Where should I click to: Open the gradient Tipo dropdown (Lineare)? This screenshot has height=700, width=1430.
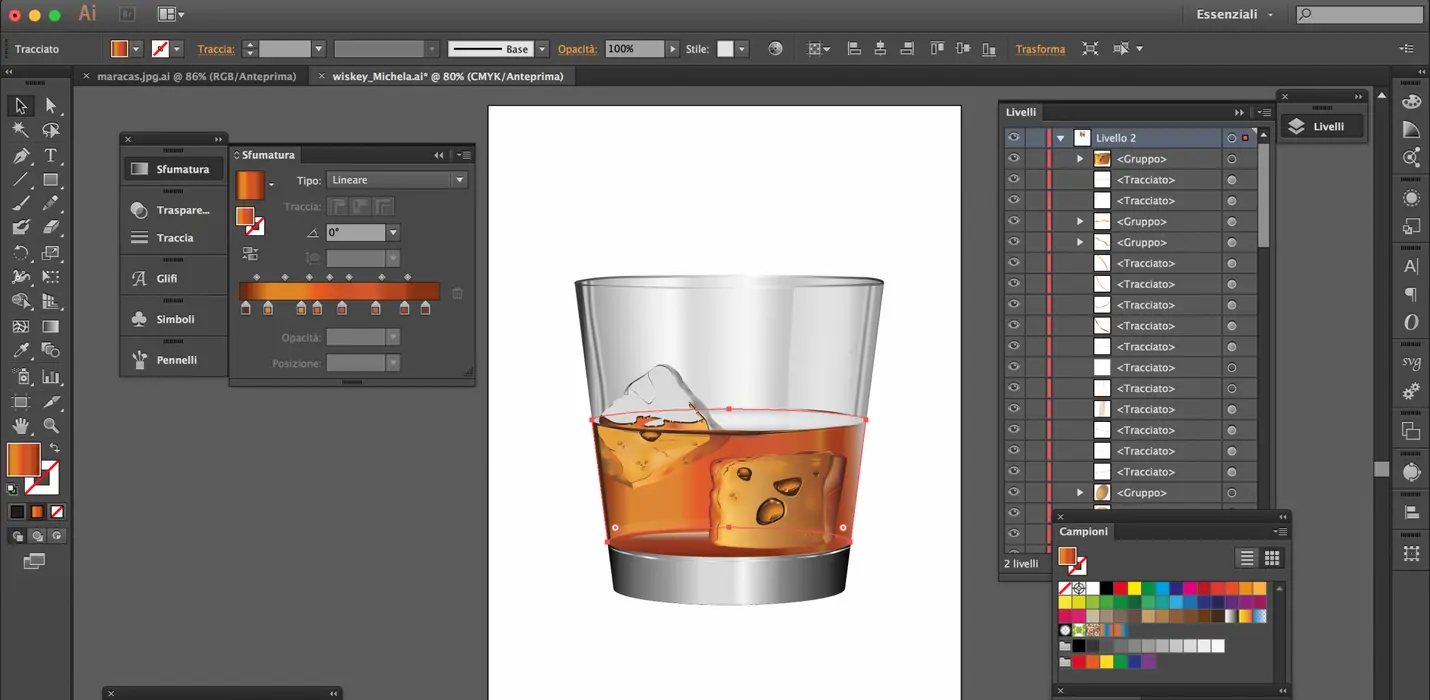pyautogui.click(x=397, y=180)
